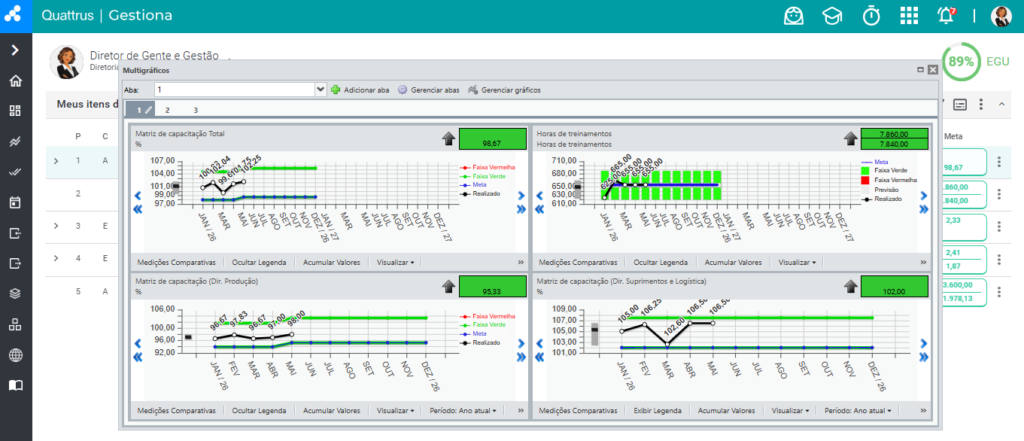Expand row 3 in the background items list

point(56,226)
